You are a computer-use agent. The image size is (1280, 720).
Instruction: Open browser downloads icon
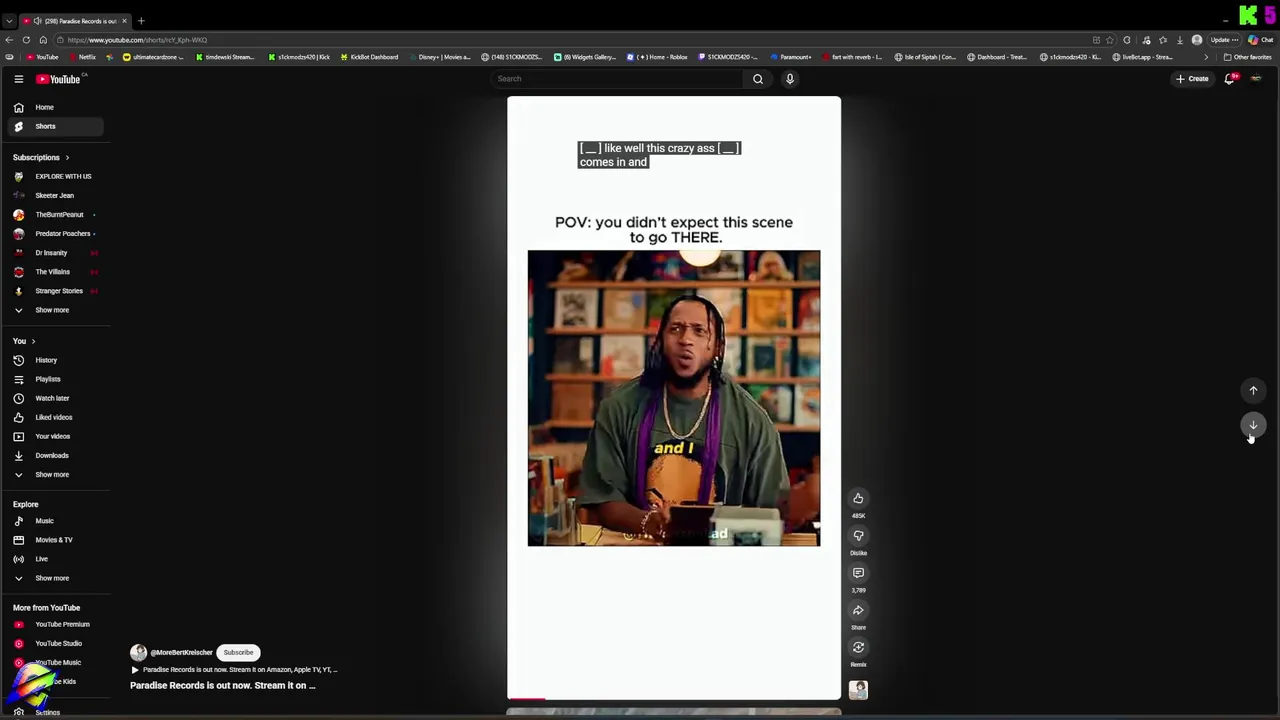tap(1180, 40)
